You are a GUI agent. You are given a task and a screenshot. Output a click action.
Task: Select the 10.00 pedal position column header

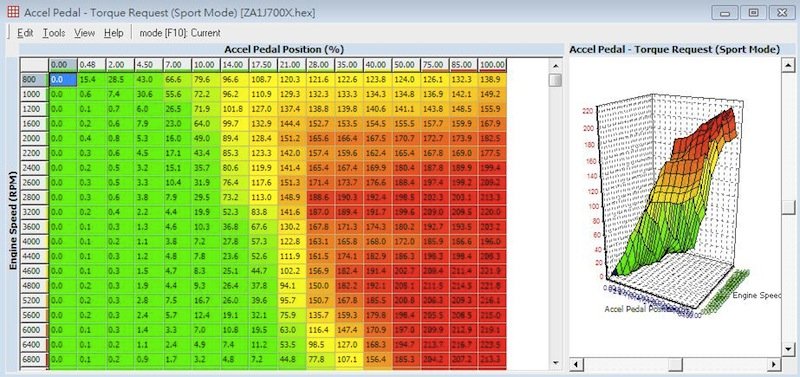pos(206,65)
